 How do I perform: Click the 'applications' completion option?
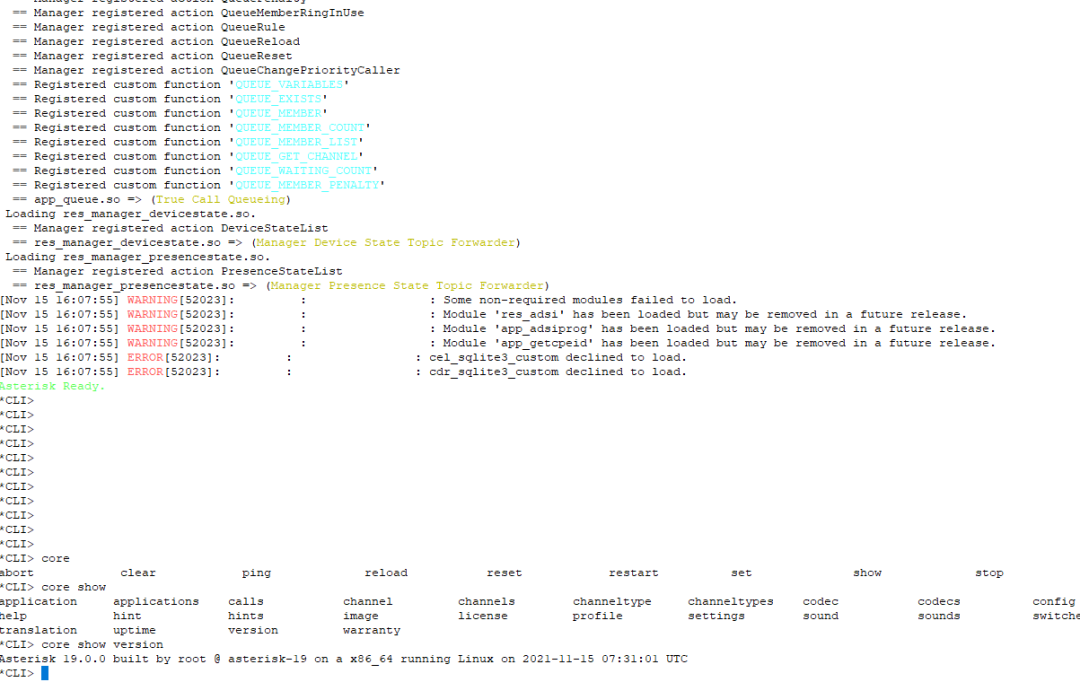point(156,602)
